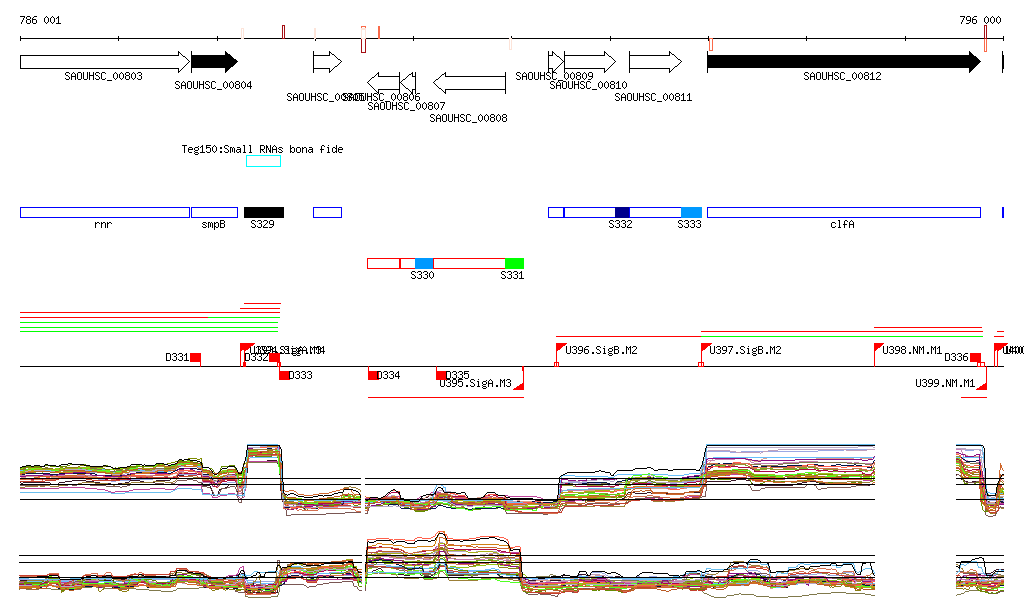The image size is (1024, 611).
Task: Click the SAOUHSC_00808 label text
Action: click(468, 118)
